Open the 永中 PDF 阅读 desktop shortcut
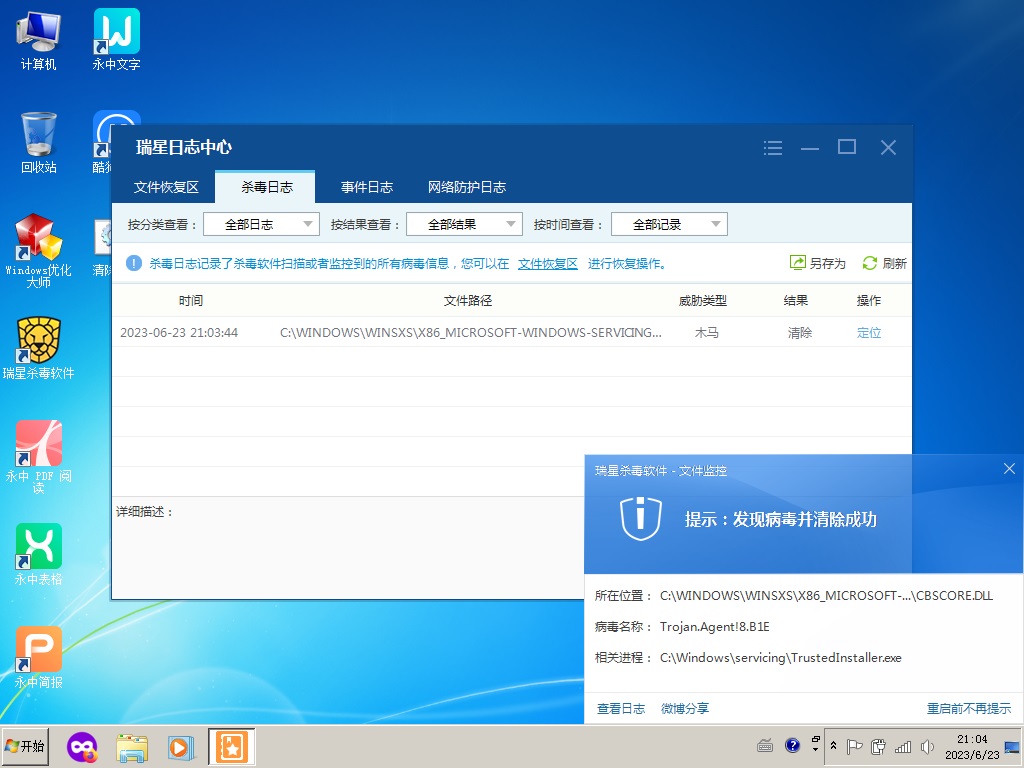Screen dimensions: 1024x768 click(x=39, y=456)
